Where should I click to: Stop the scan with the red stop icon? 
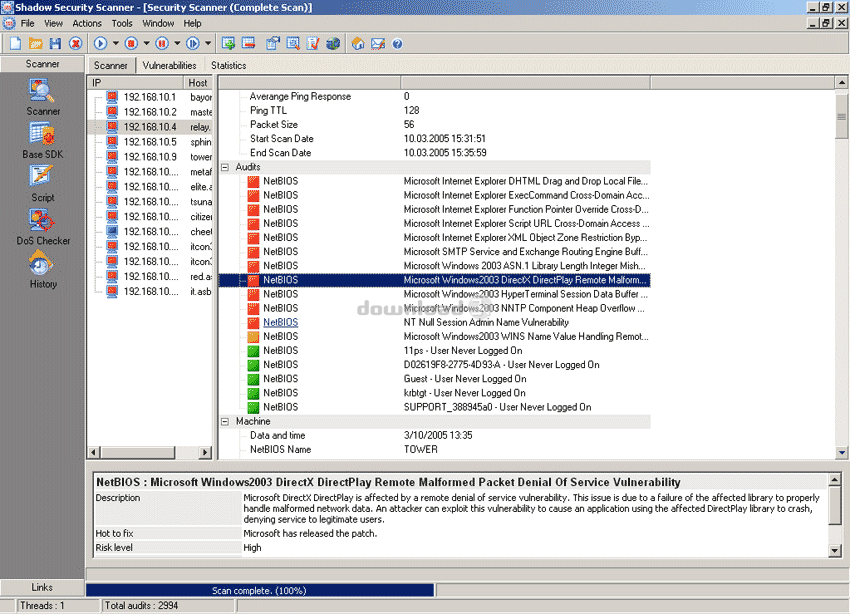(x=131, y=43)
